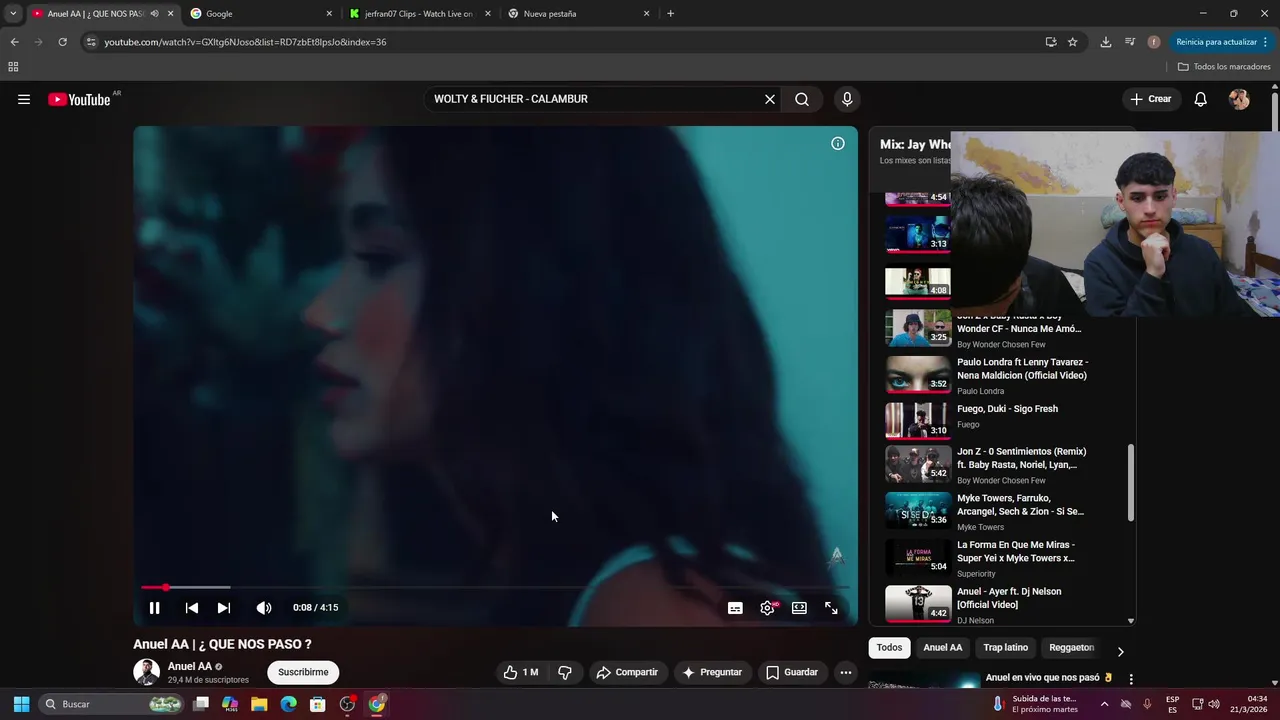Switch to Nueva pestaña browser tab
This screenshot has height=720, width=1280.
point(580,14)
